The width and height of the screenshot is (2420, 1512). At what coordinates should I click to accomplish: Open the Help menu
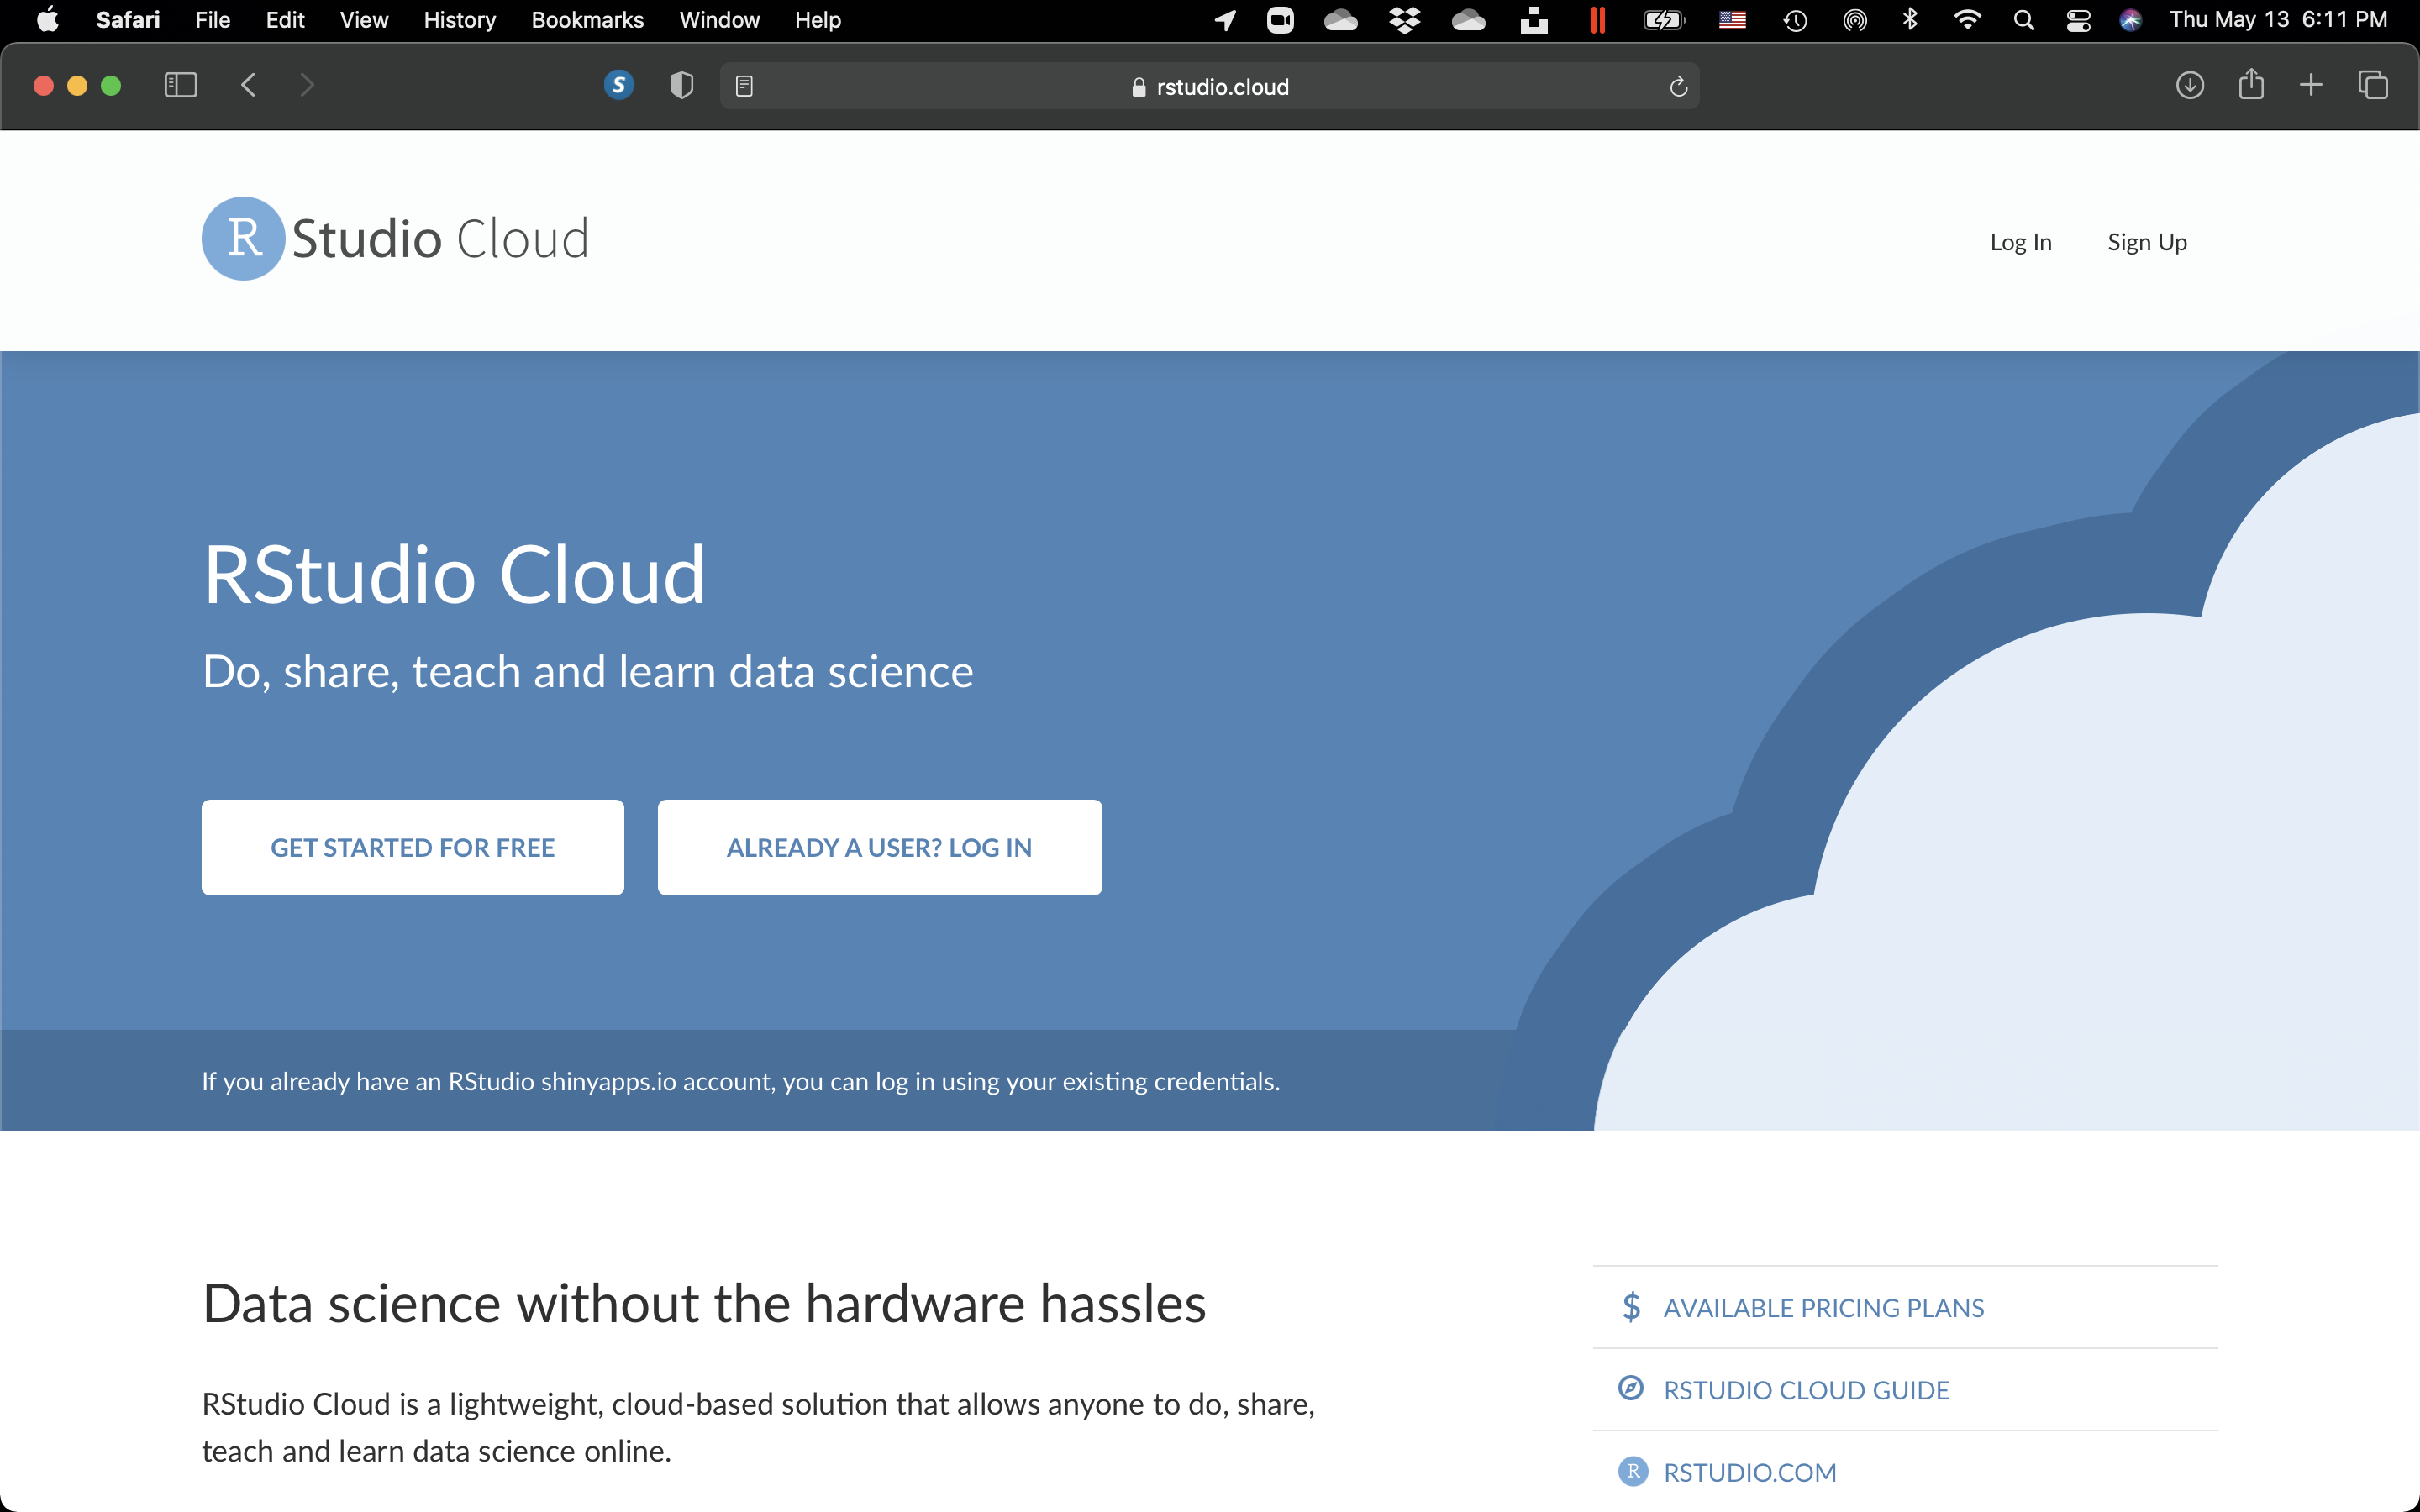817,20
